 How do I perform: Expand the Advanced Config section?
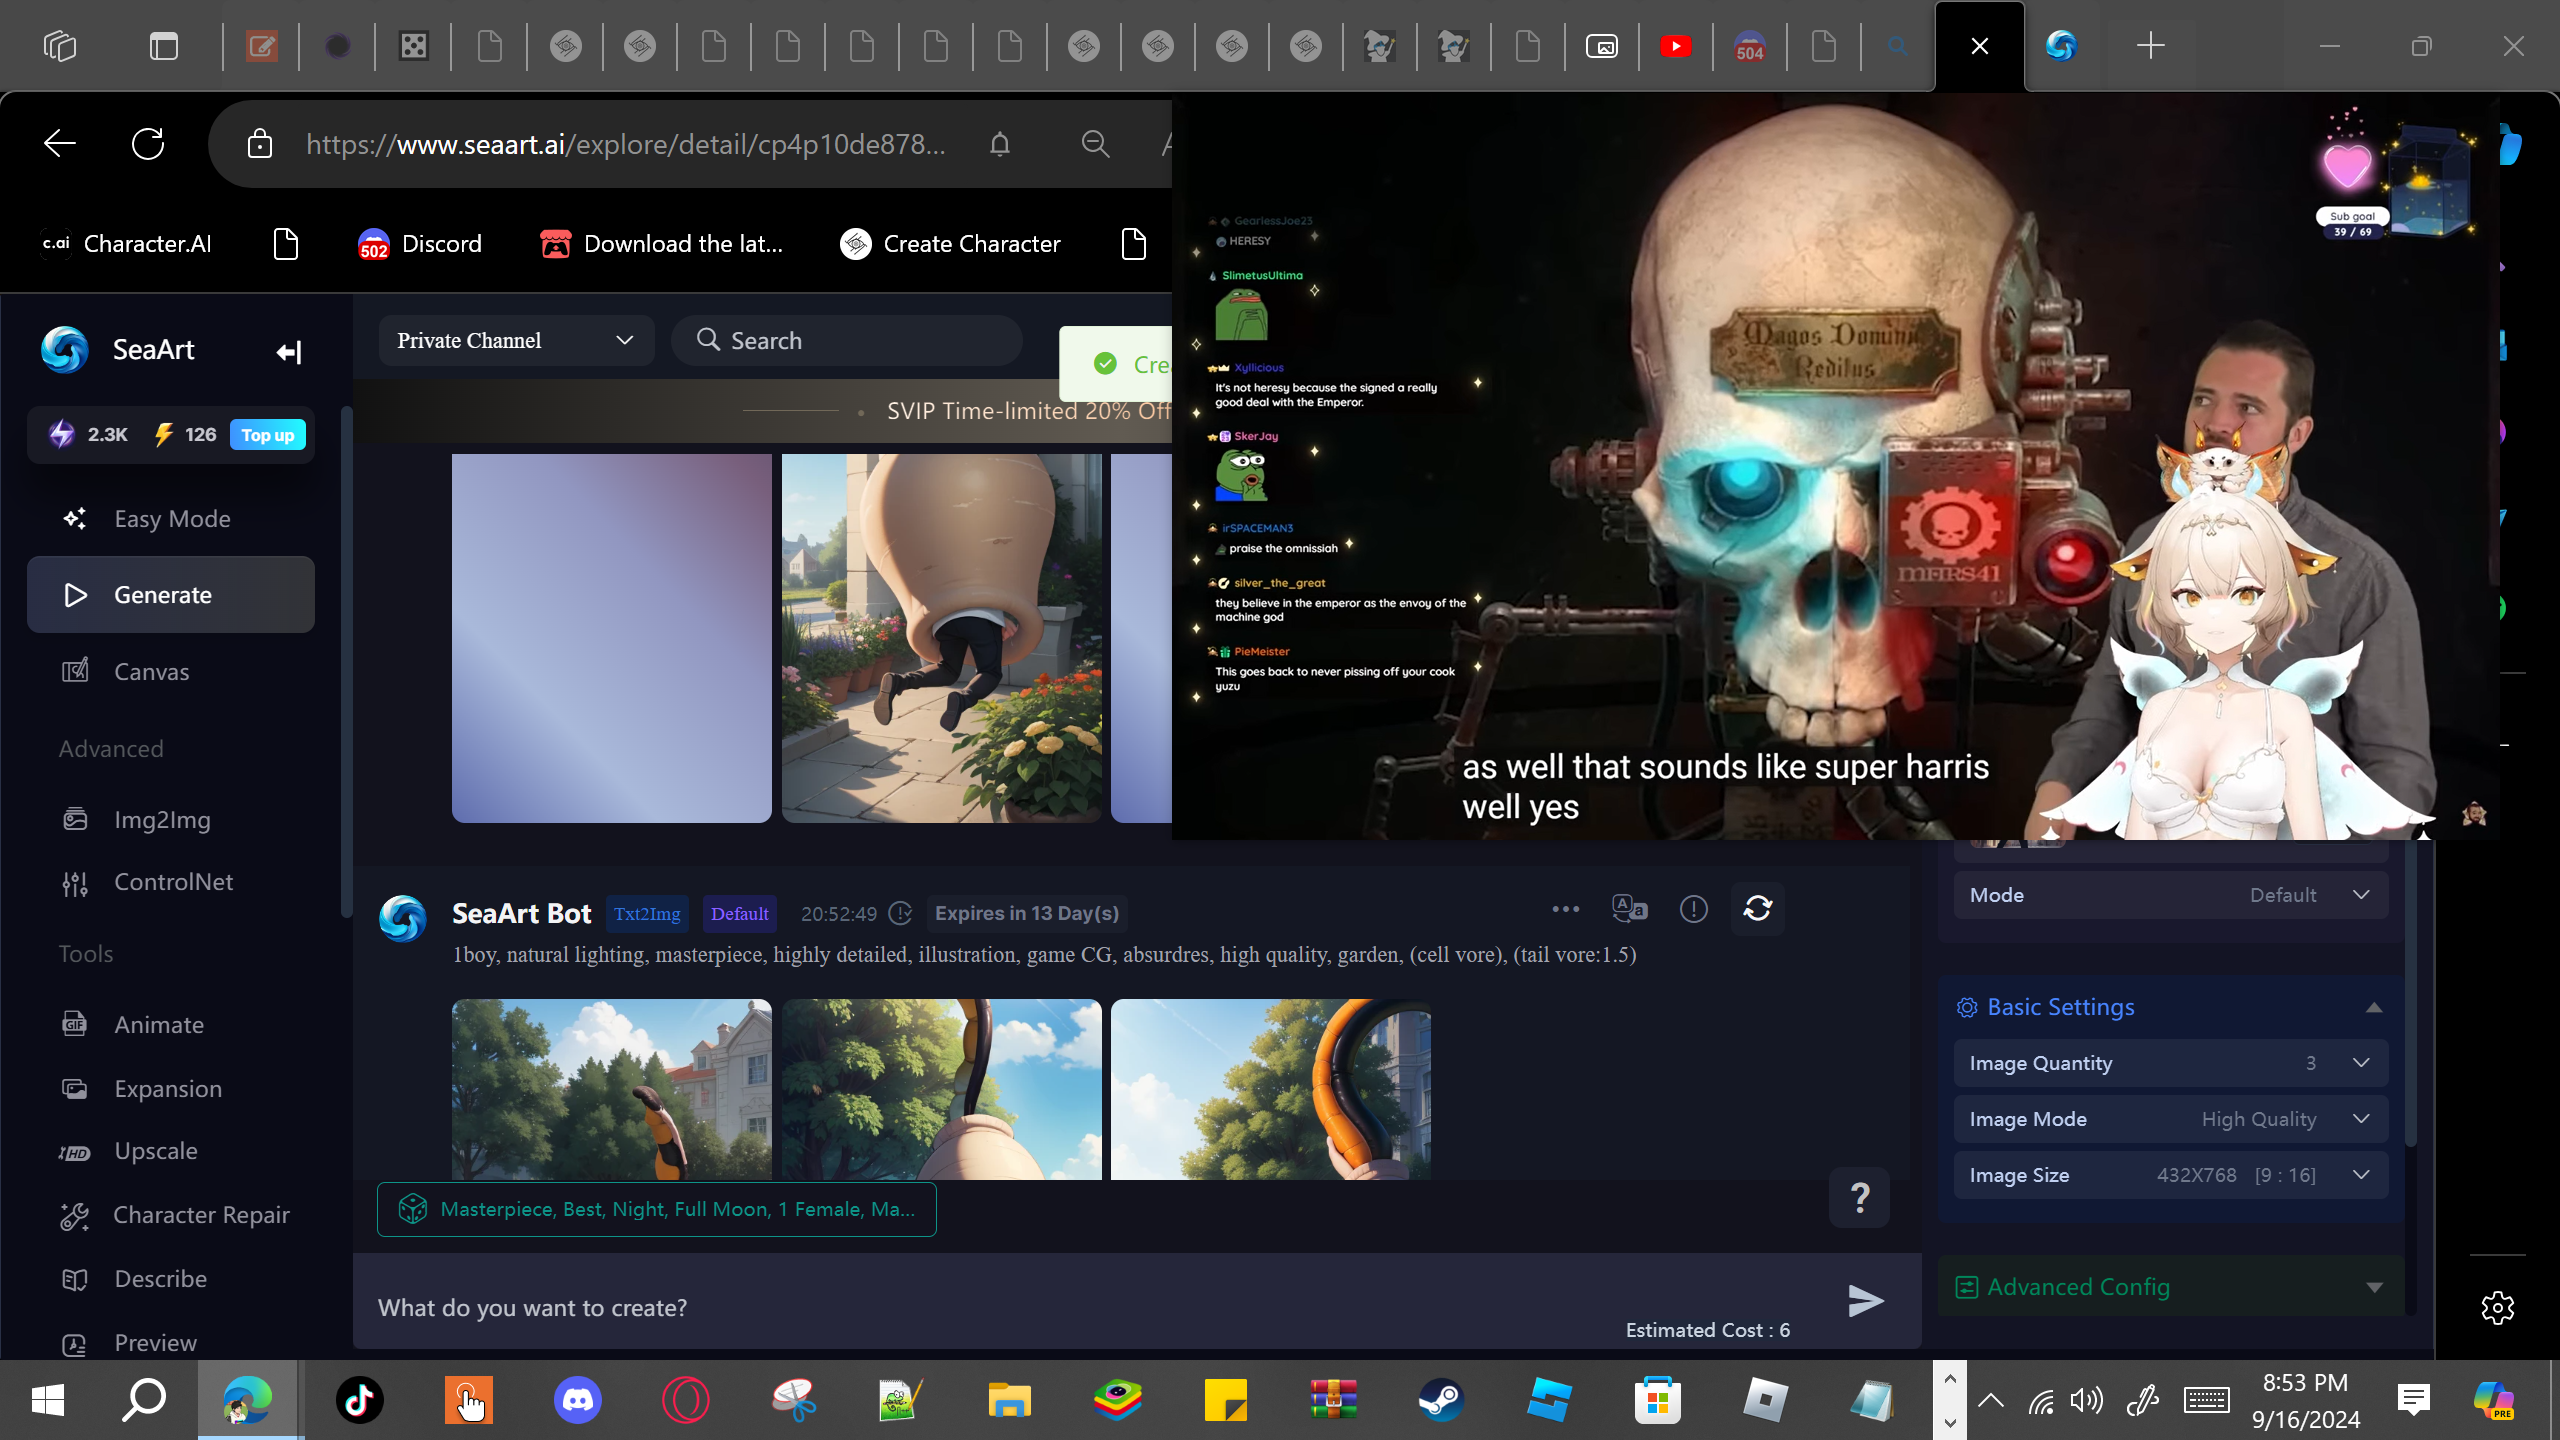[x=2171, y=1287]
